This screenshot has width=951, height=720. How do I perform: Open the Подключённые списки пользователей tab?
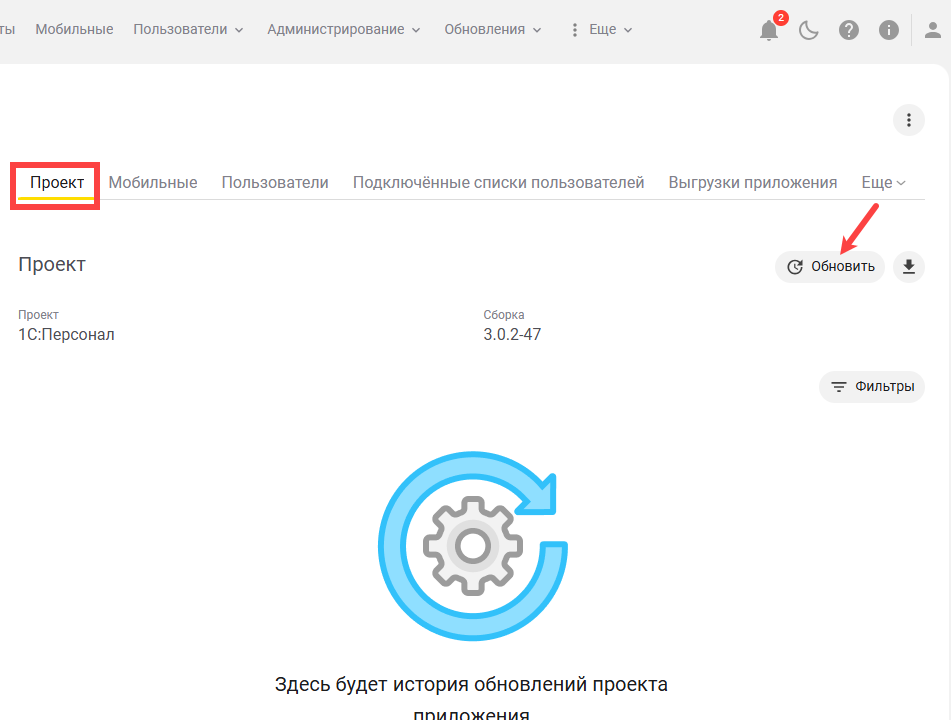tap(499, 183)
